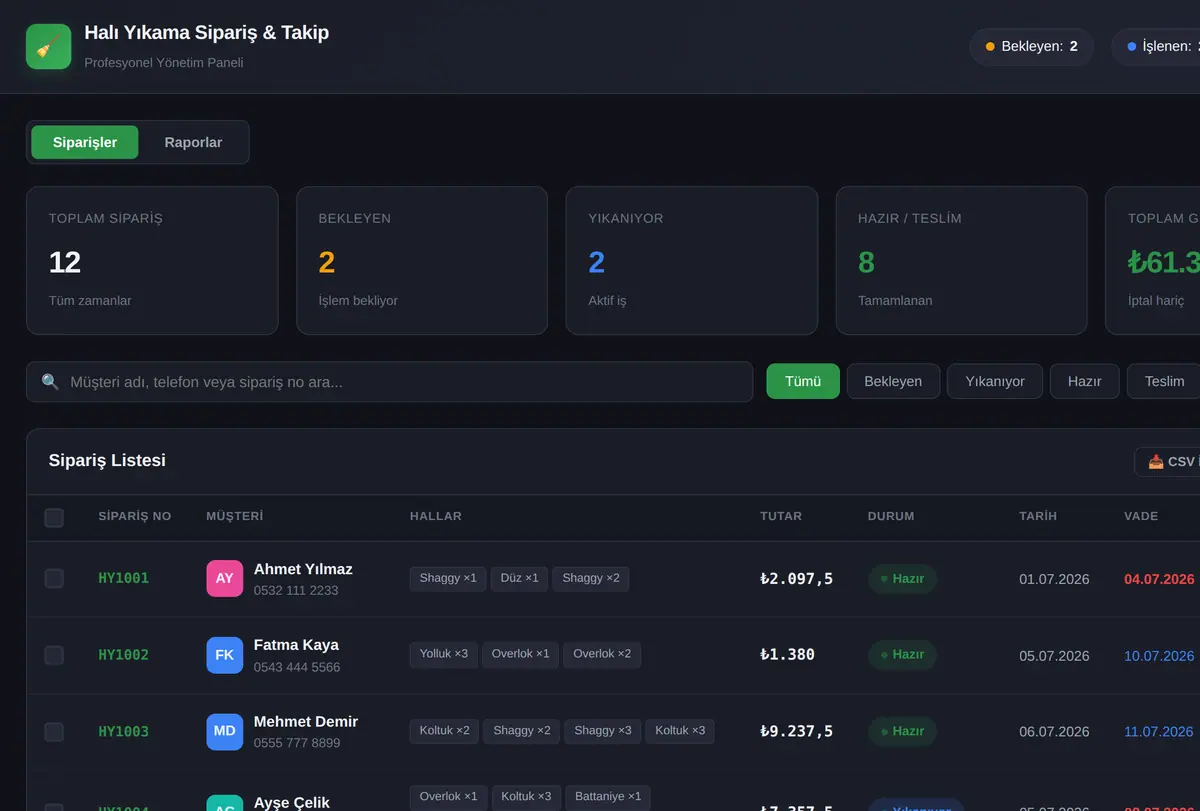This screenshot has width=1200, height=811.
Task: Filter orders by Bekleyen
Action: [893, 381]
